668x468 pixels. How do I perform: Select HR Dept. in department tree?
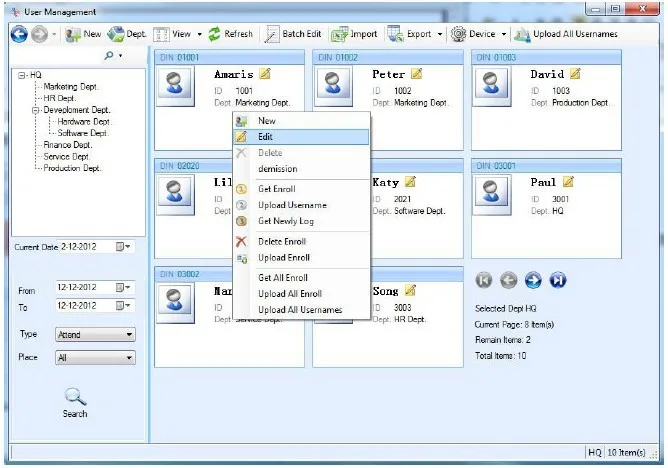[x=60, y=98]
